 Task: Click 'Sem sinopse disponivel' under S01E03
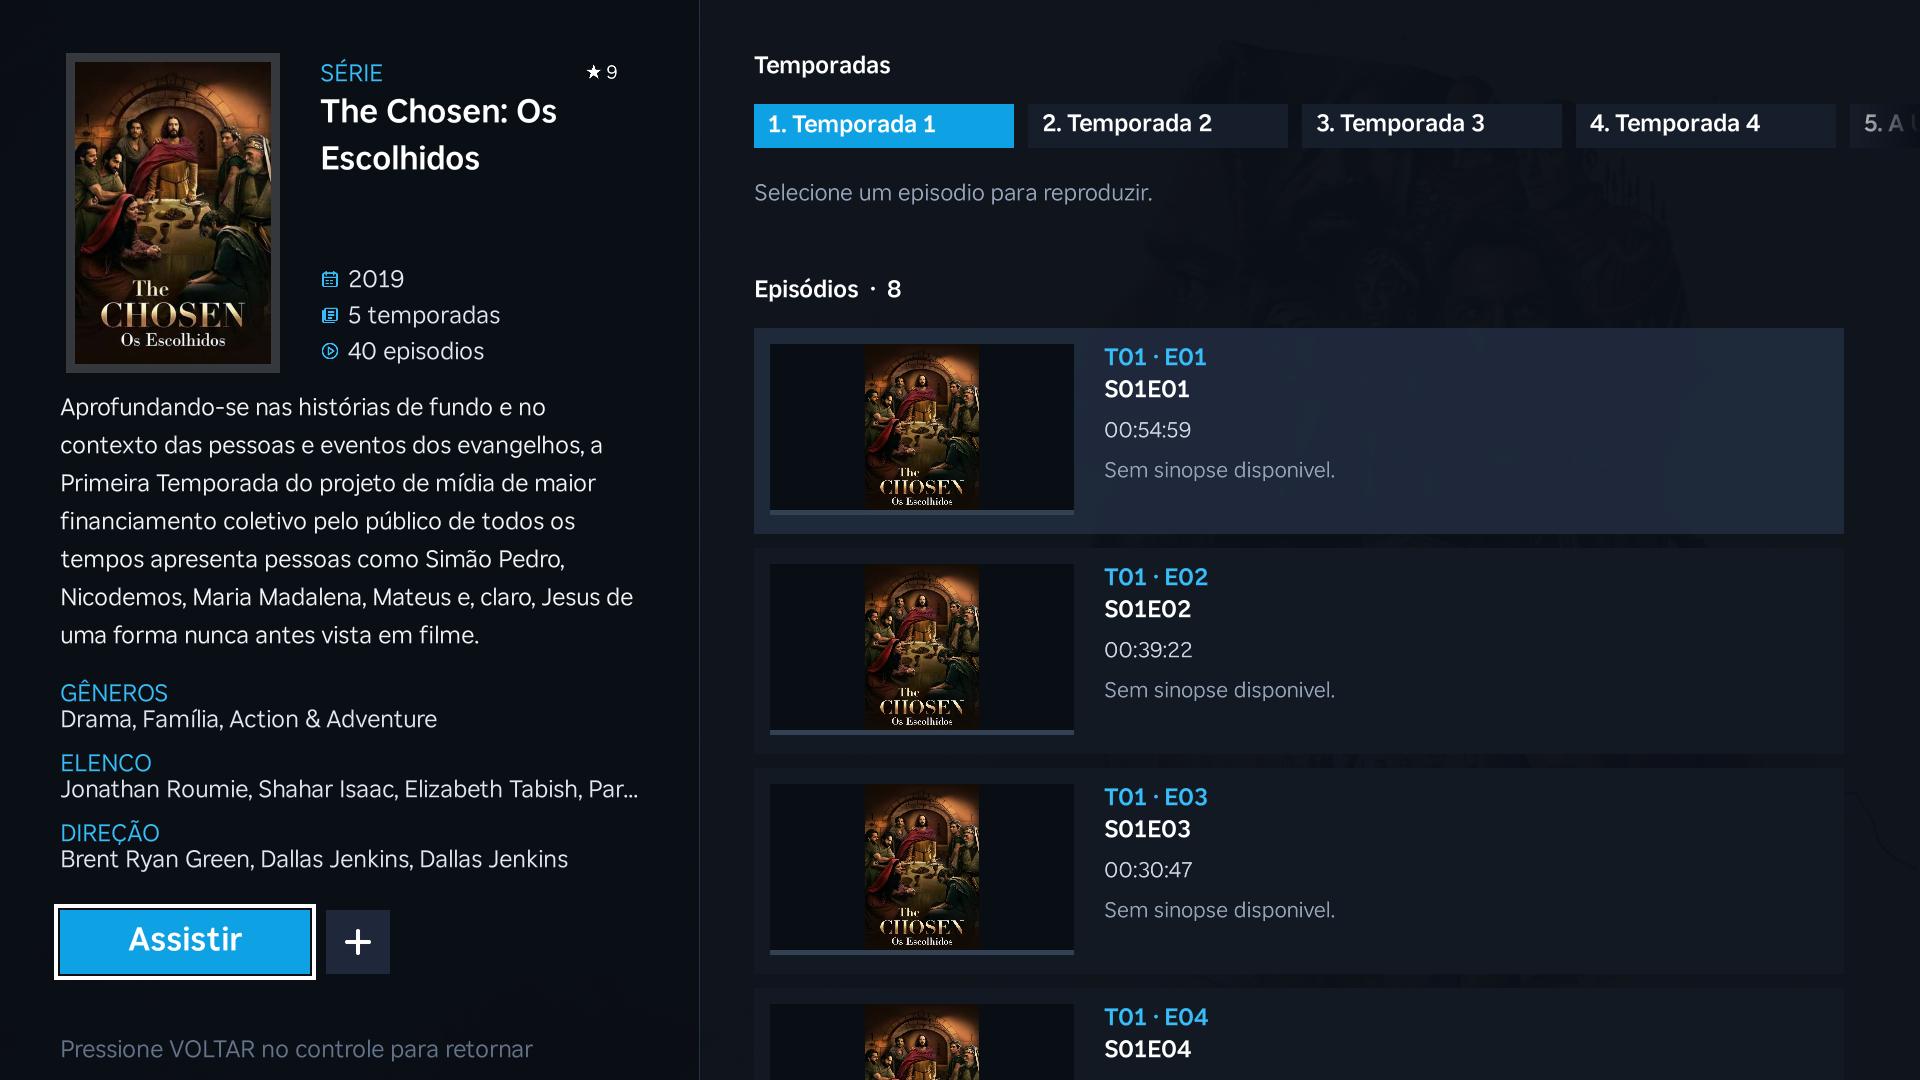(1219, 910)
